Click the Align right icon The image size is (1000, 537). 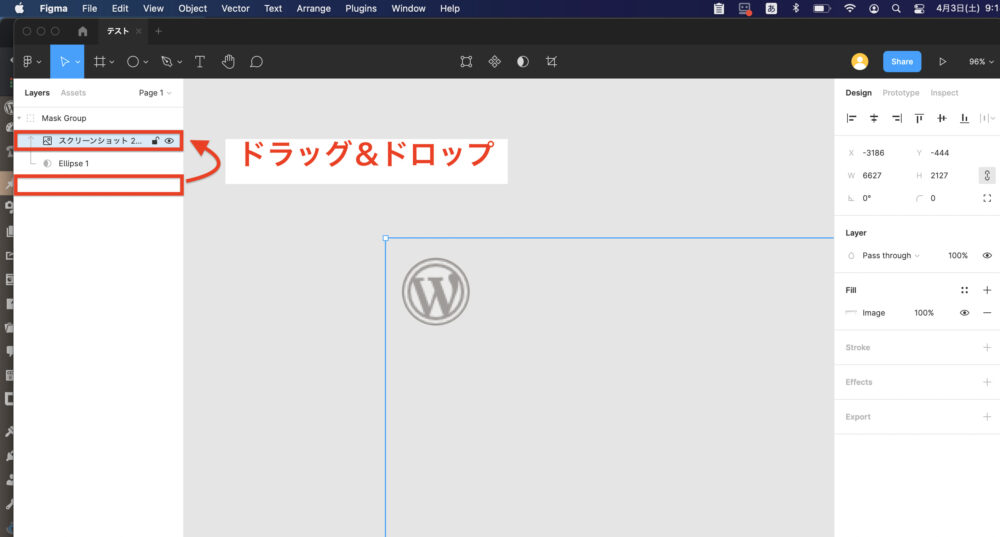coord(897,118)
